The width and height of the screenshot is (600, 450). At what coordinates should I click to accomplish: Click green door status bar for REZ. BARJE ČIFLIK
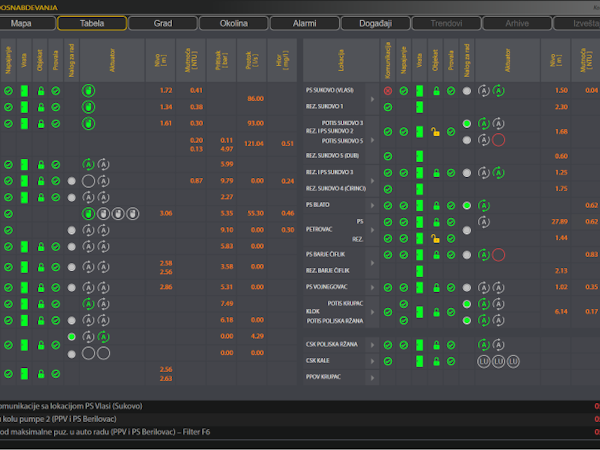point(420,271)
